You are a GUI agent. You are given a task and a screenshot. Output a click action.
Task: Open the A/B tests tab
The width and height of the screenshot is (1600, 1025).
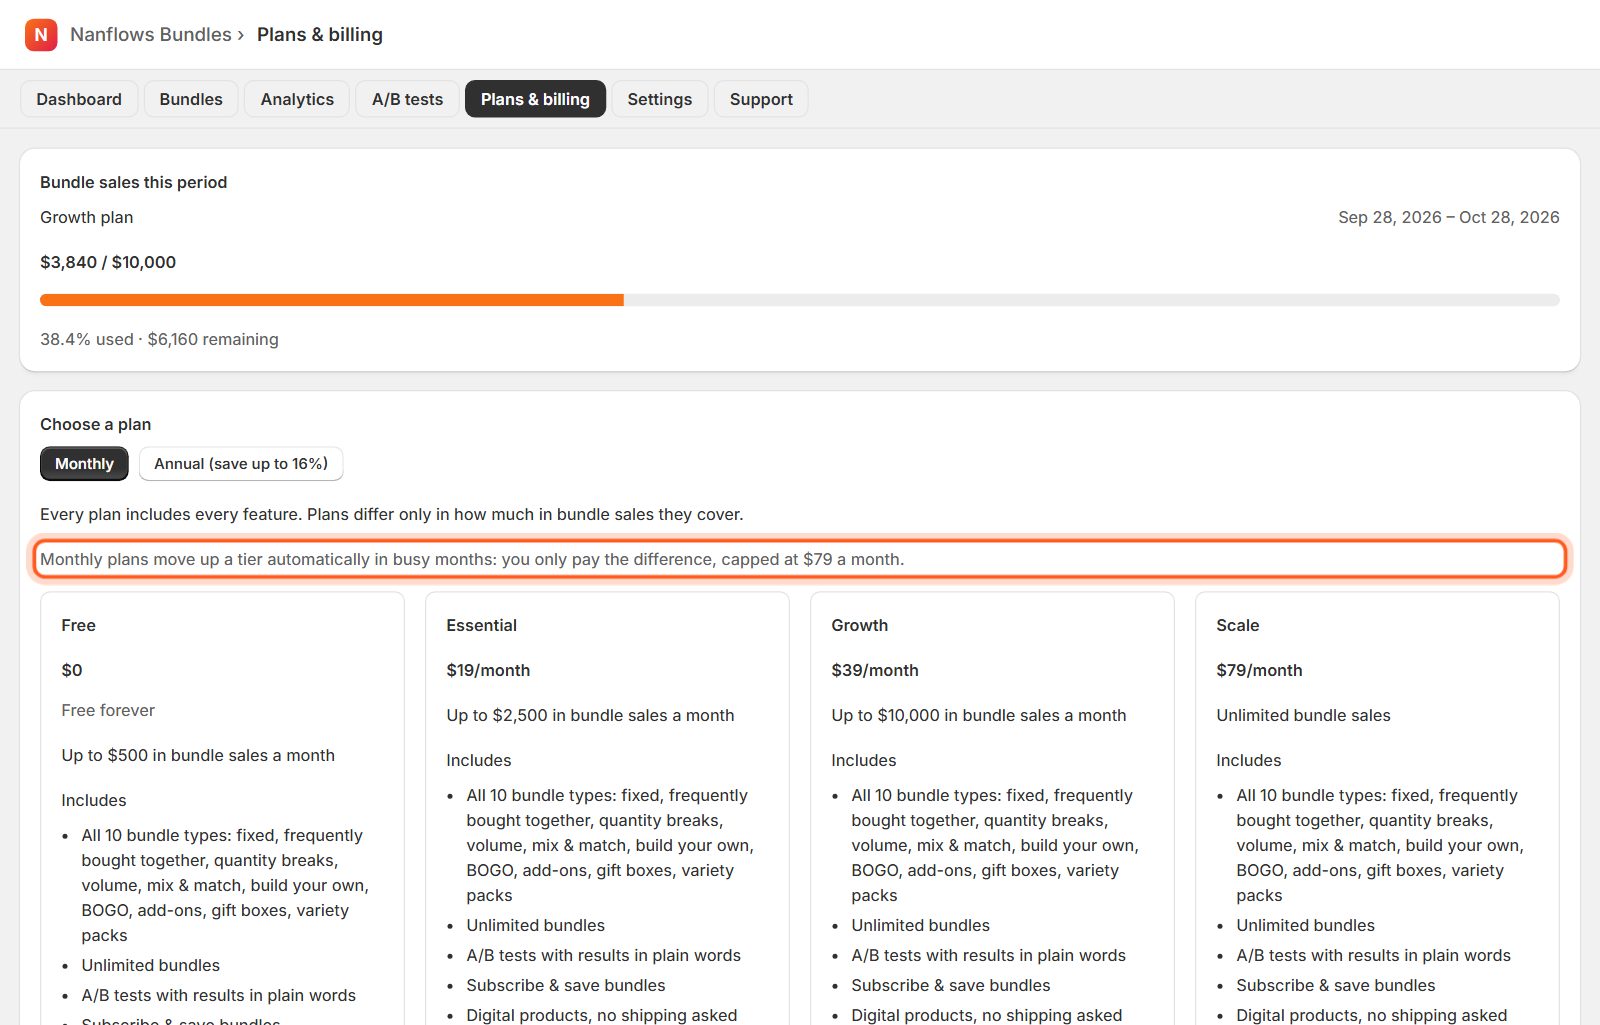(x=407, y=99)
